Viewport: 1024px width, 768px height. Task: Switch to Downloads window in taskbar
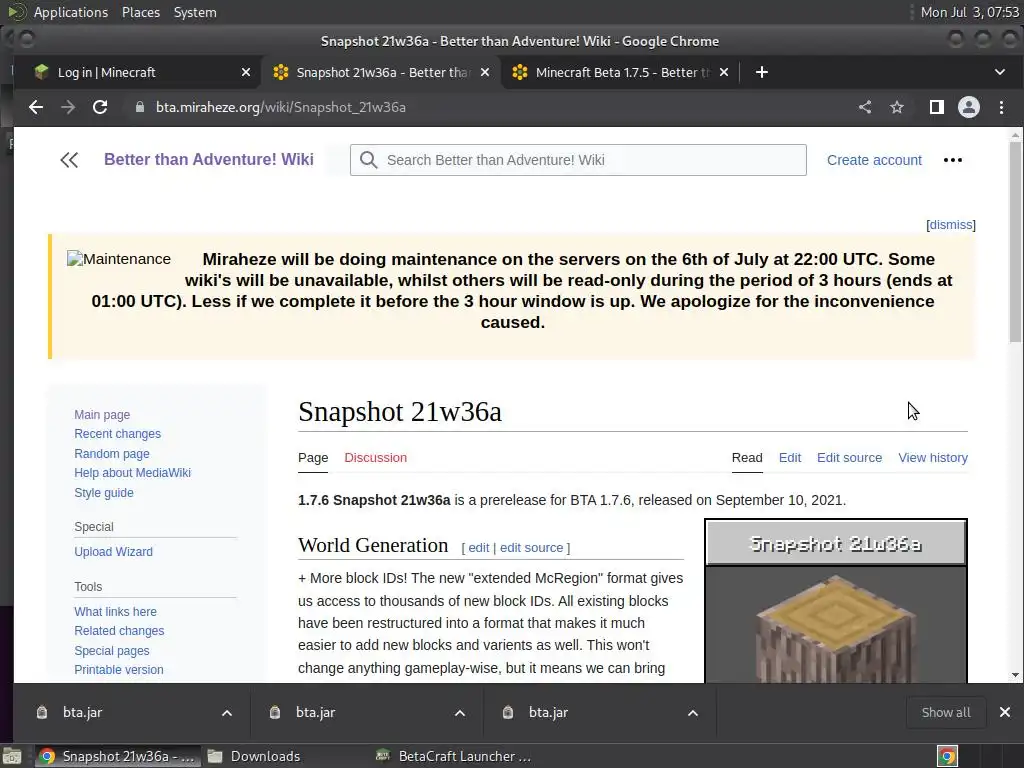(x=255, y=756)
